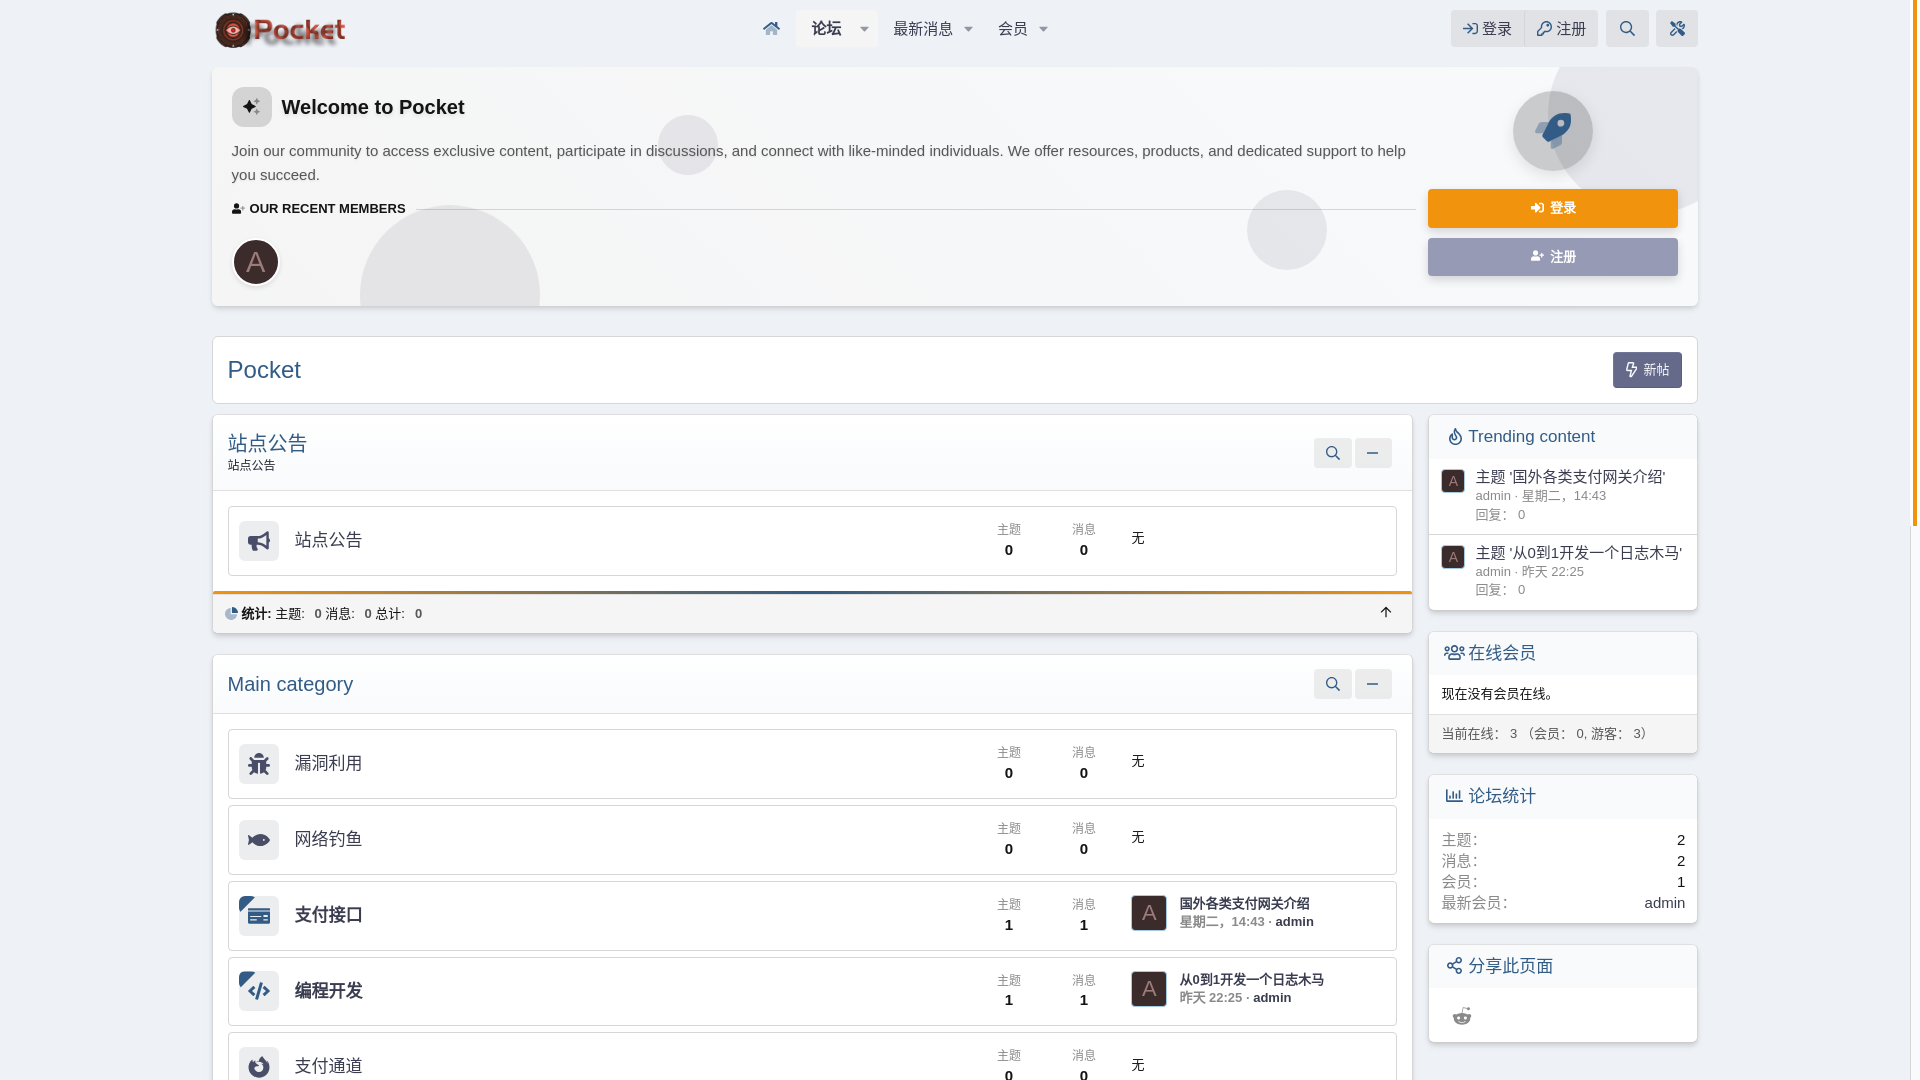Click admin author link in 支付接口 row
This screenshot has height=1080, width=1920.
tap(1294, 922)
